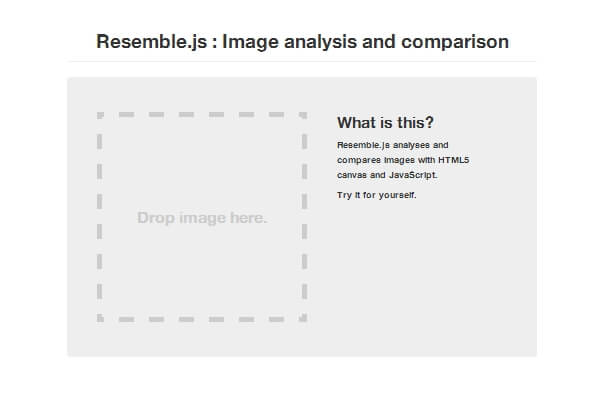Click the word "Resemble.js" in the title
Viewport: 600px width, 400px height.
click(x=151, y=42)
